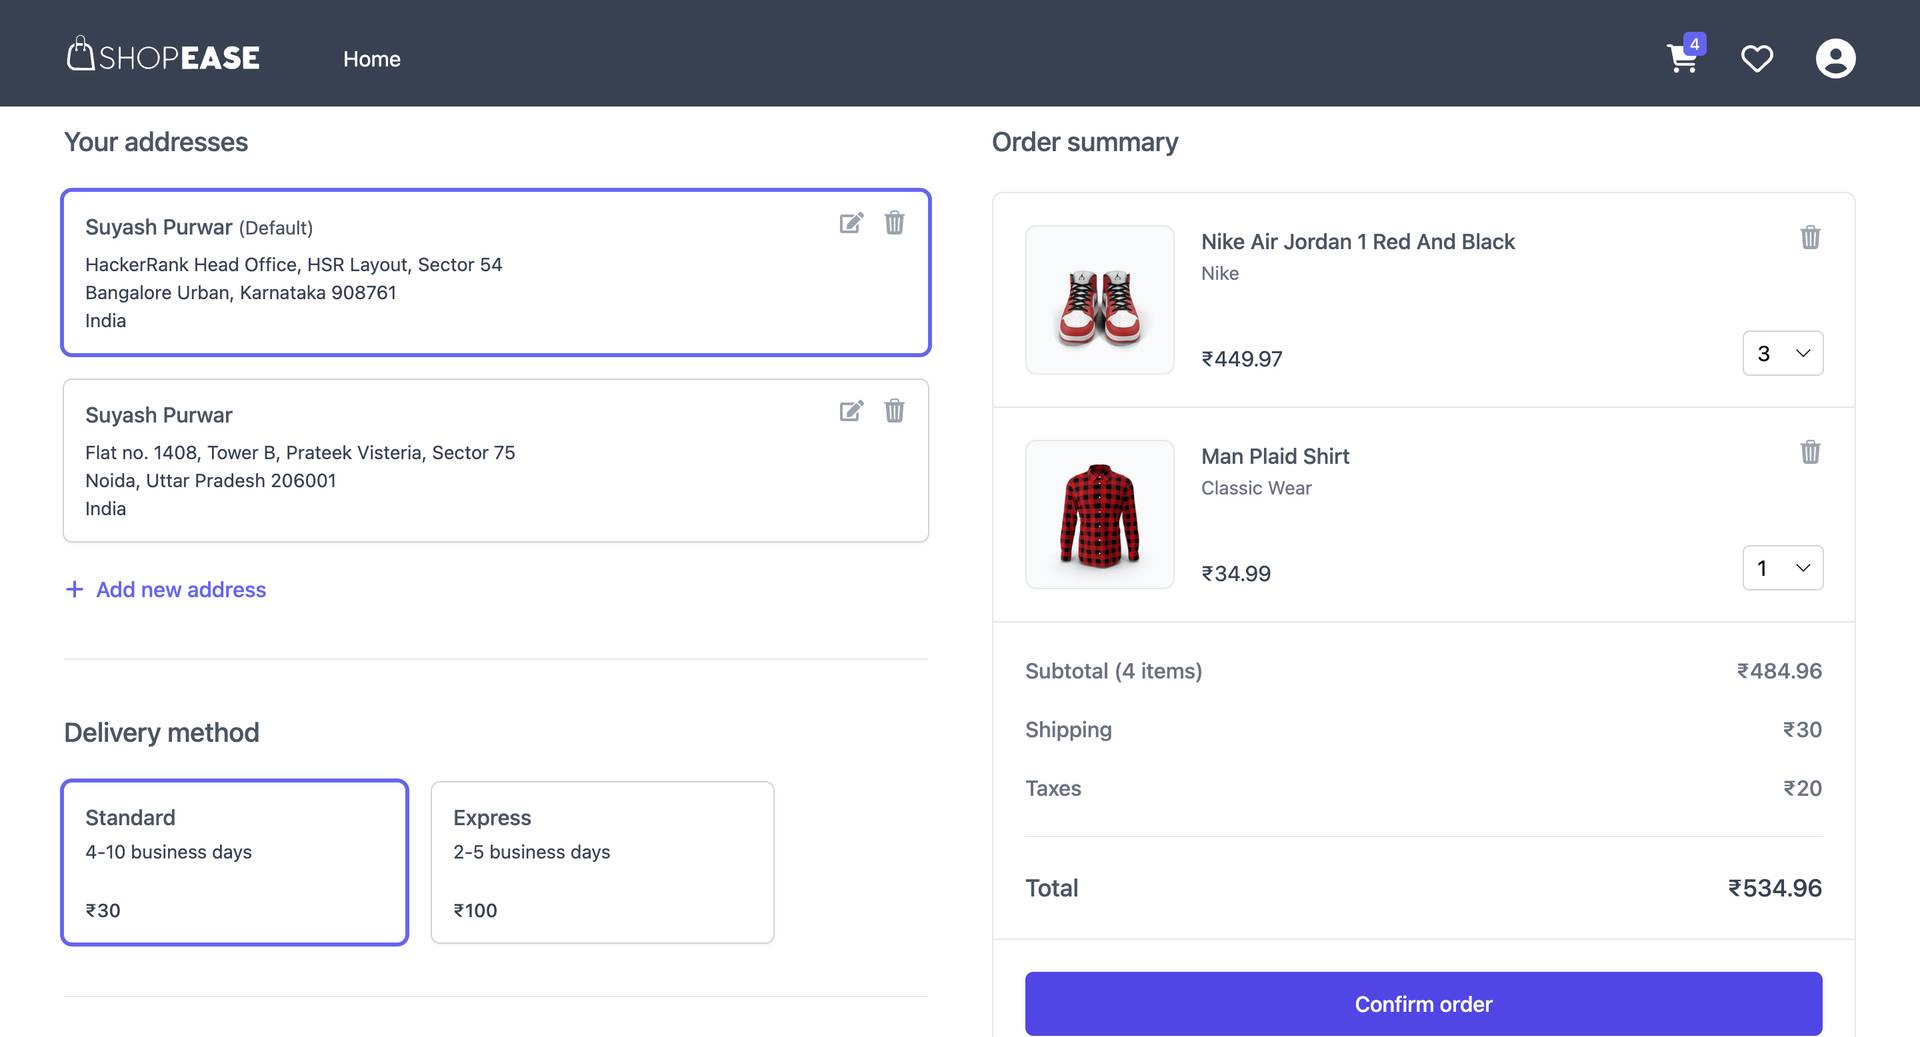Select the default Bangalore address card
Image resolution: width=1920 pixels, height=1037 pixels.
click(x=496, y=272)
